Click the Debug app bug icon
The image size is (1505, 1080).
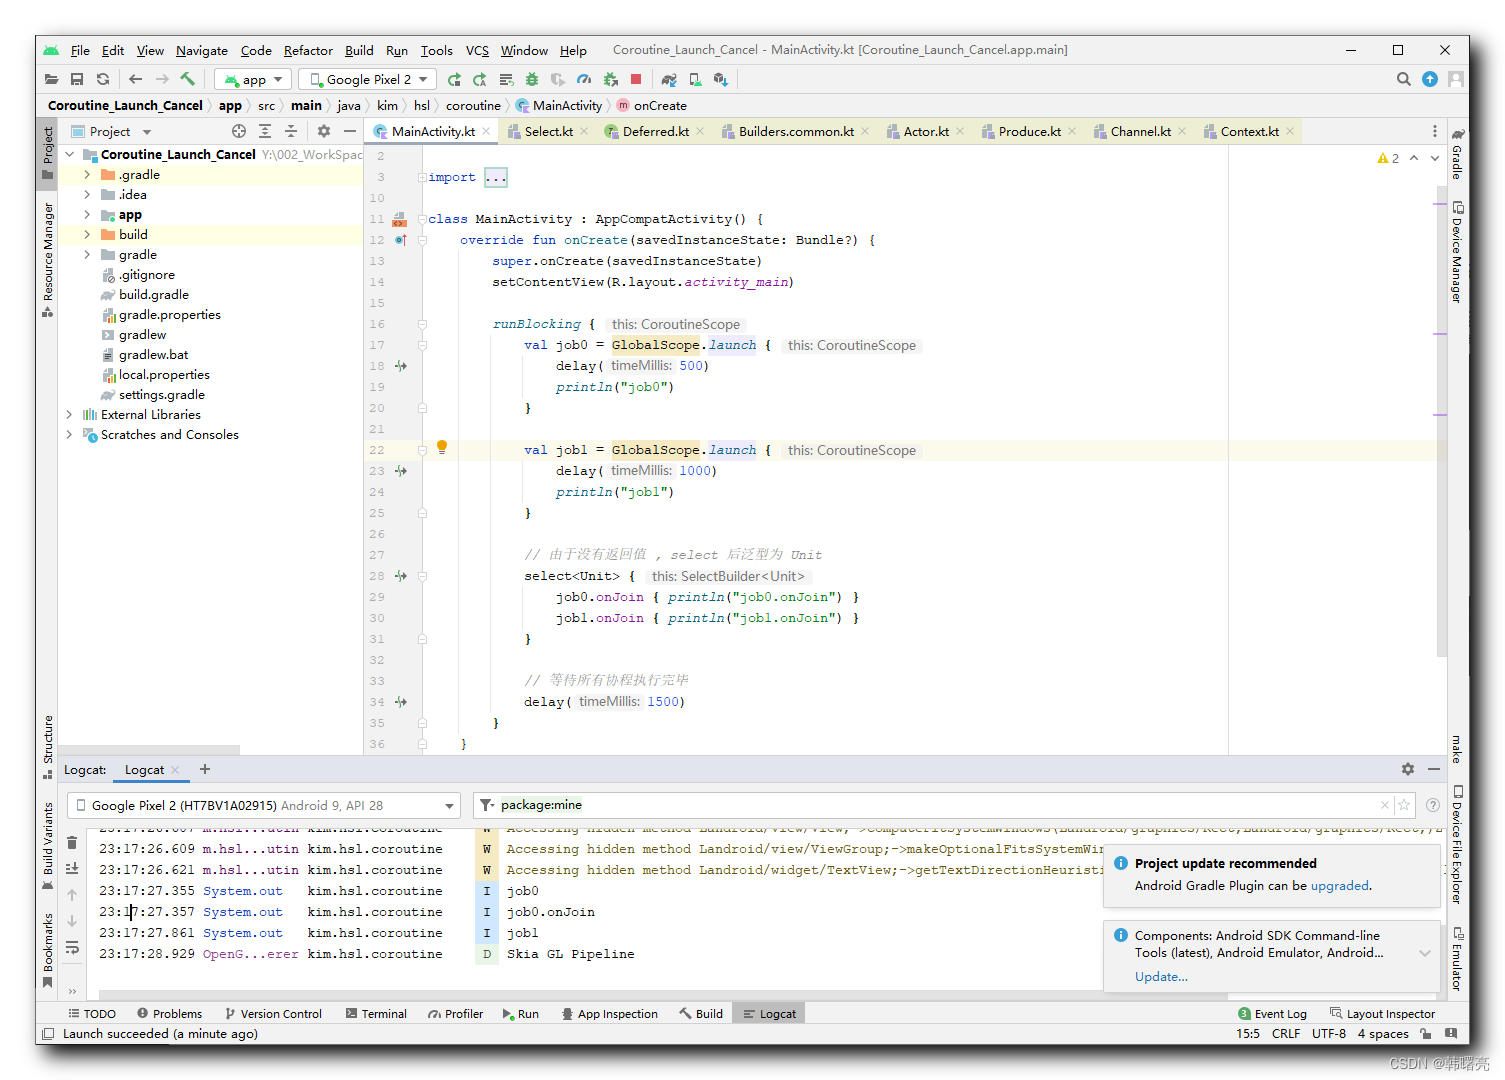coord(532,79)
